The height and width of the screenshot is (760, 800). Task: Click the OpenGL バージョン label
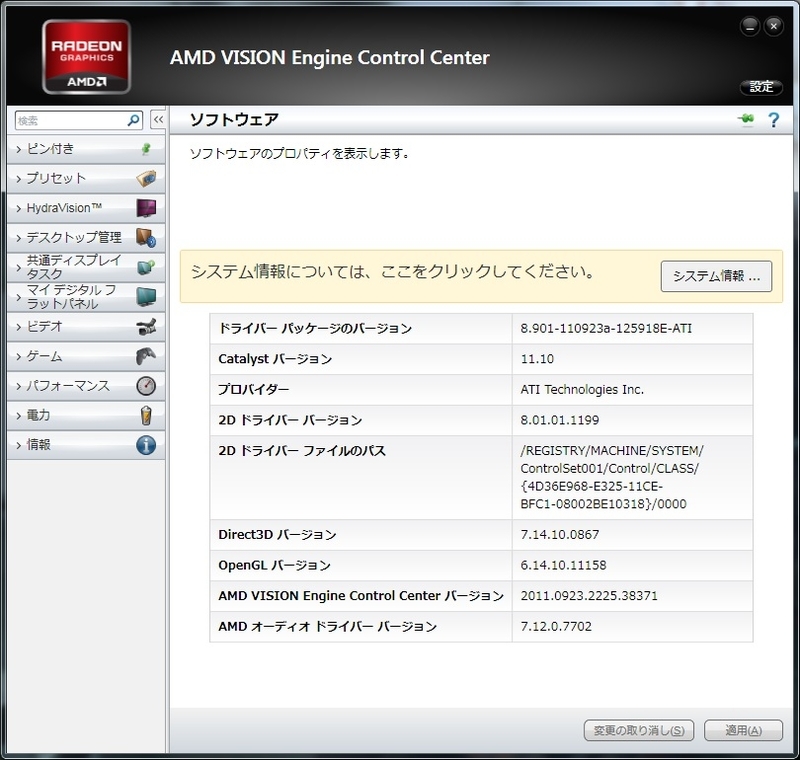(274, 565)
